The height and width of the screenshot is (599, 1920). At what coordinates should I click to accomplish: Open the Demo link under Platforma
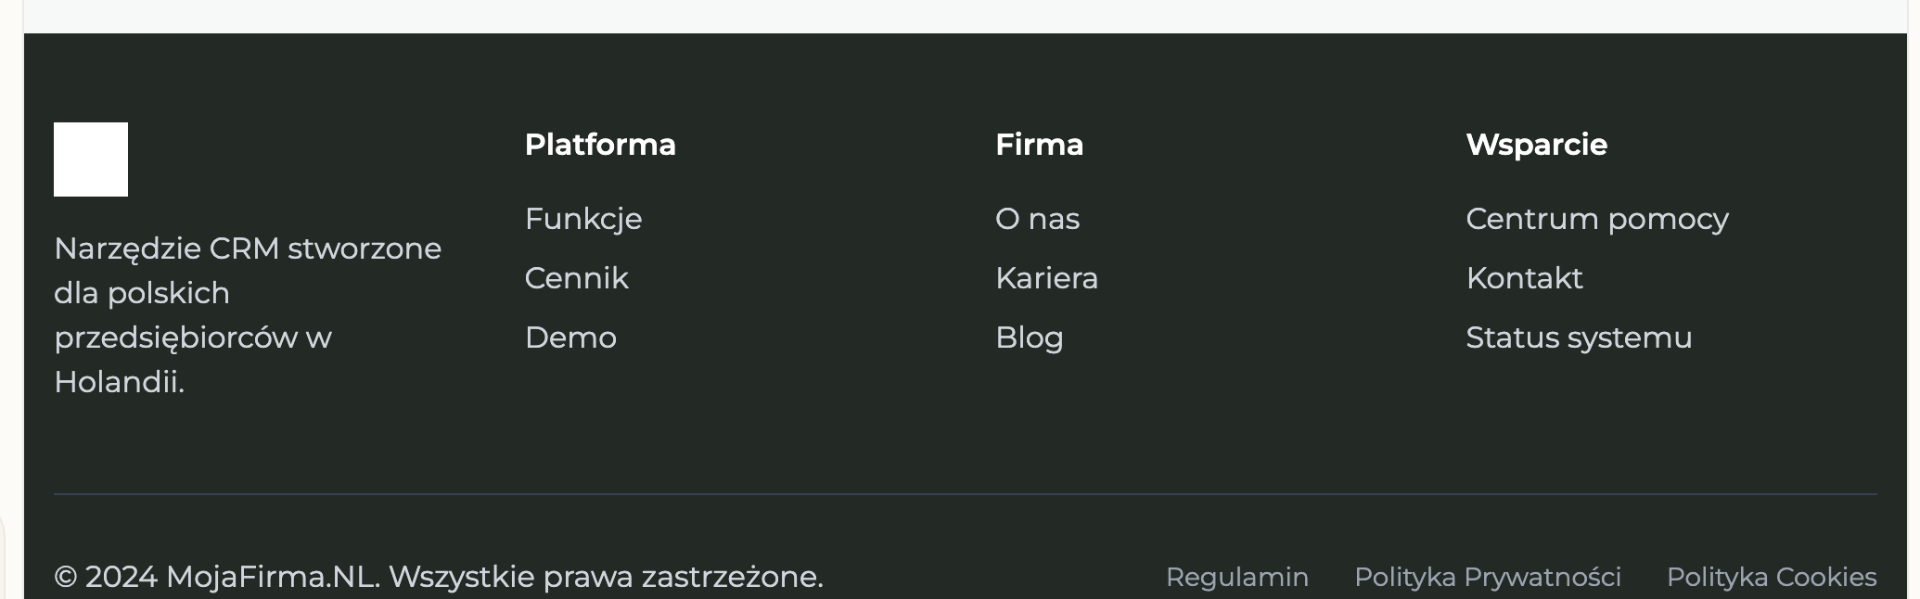pyautogui.click(x=570, y=338)
